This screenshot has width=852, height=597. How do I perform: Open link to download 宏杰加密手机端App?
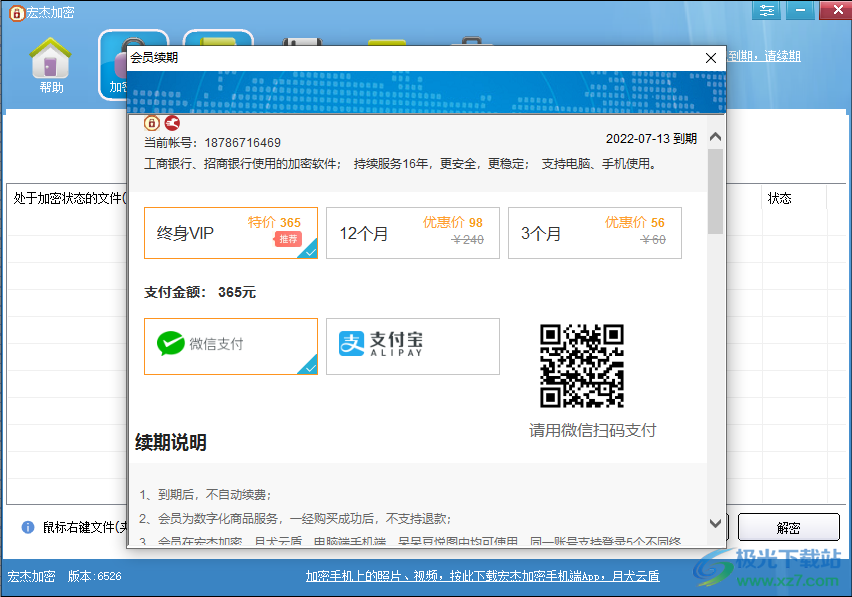(x=483, y=576)
